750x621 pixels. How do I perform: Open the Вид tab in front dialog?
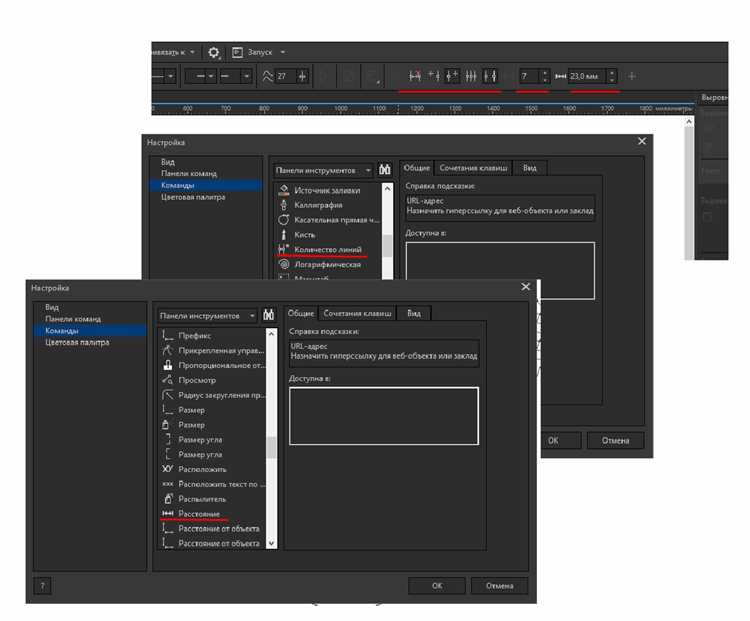pyautogui.click(x=413, y=313)
